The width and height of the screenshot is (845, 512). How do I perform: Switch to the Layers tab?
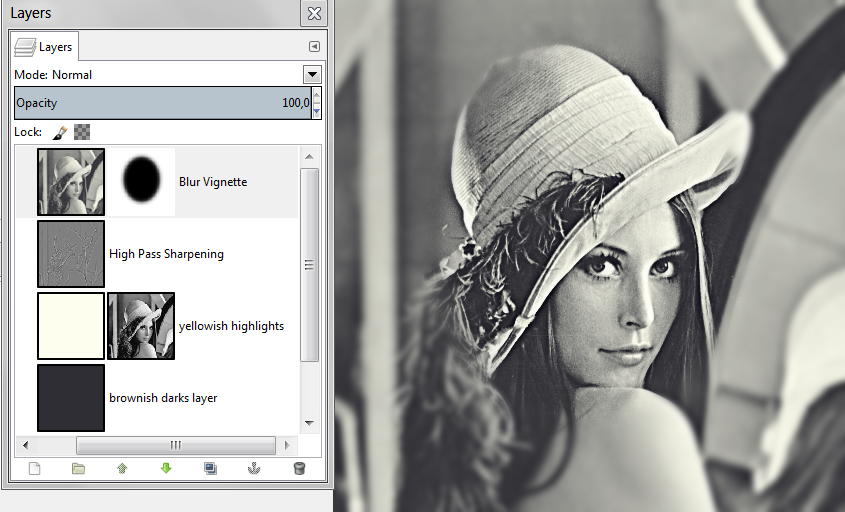(x=44, y=47)
